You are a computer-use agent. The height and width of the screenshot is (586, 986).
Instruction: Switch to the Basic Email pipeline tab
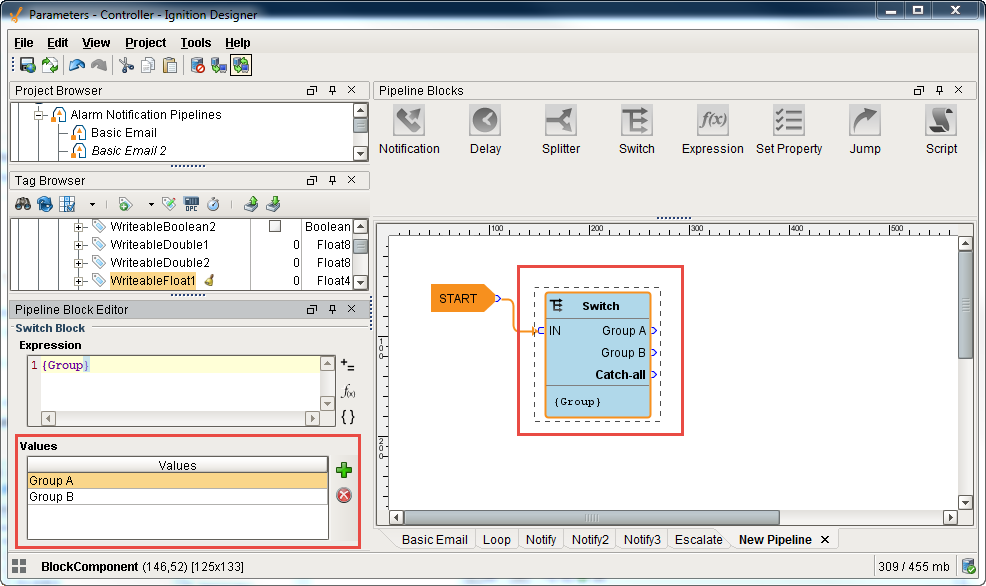[x=435, y=539]
